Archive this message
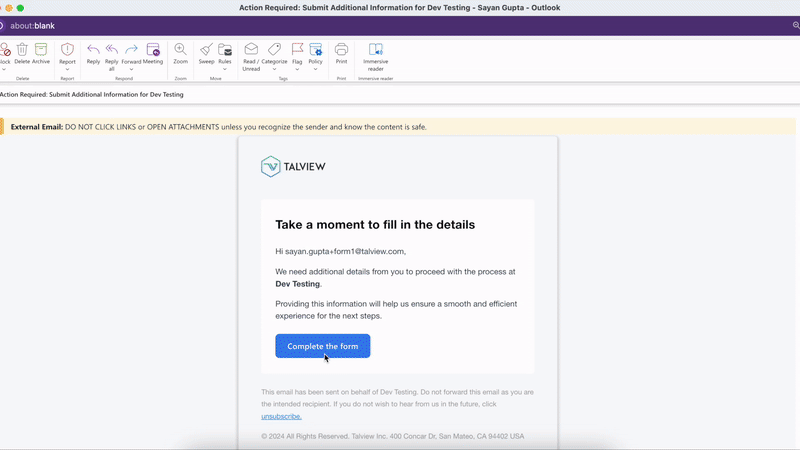 [41, 54]
